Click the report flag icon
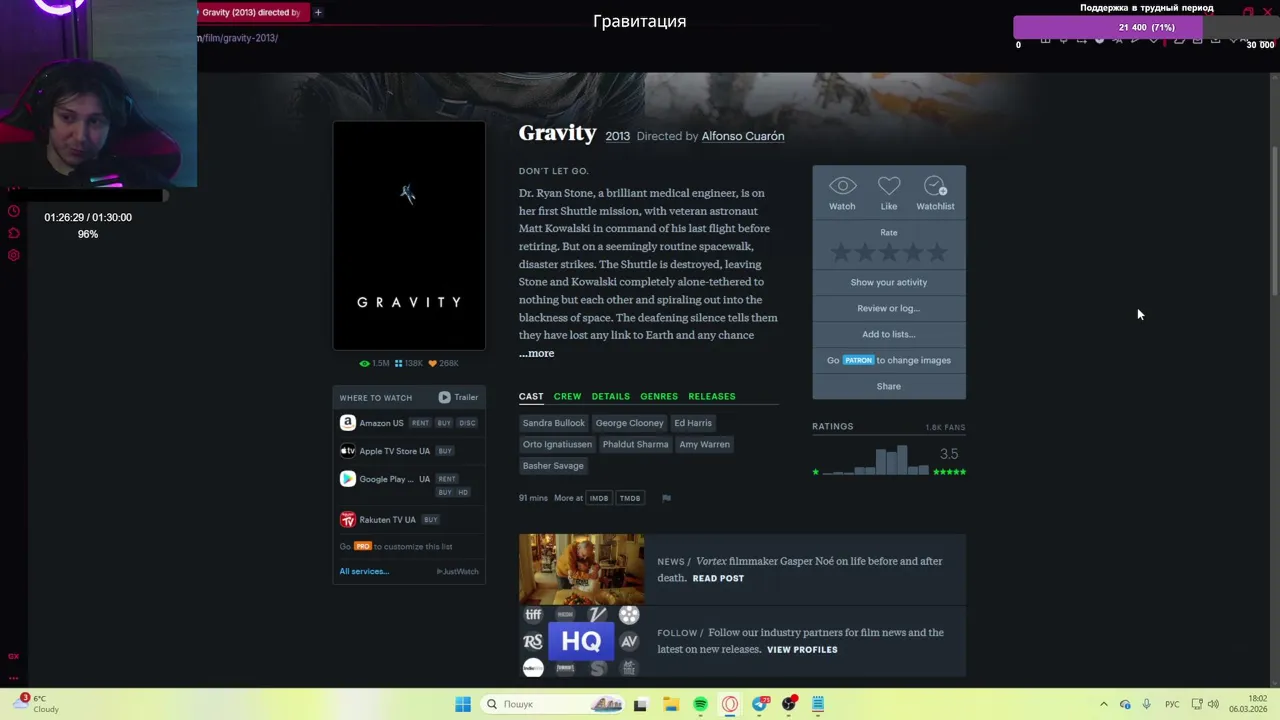This screenshot has width=1280, height=720. coord(666,498)
